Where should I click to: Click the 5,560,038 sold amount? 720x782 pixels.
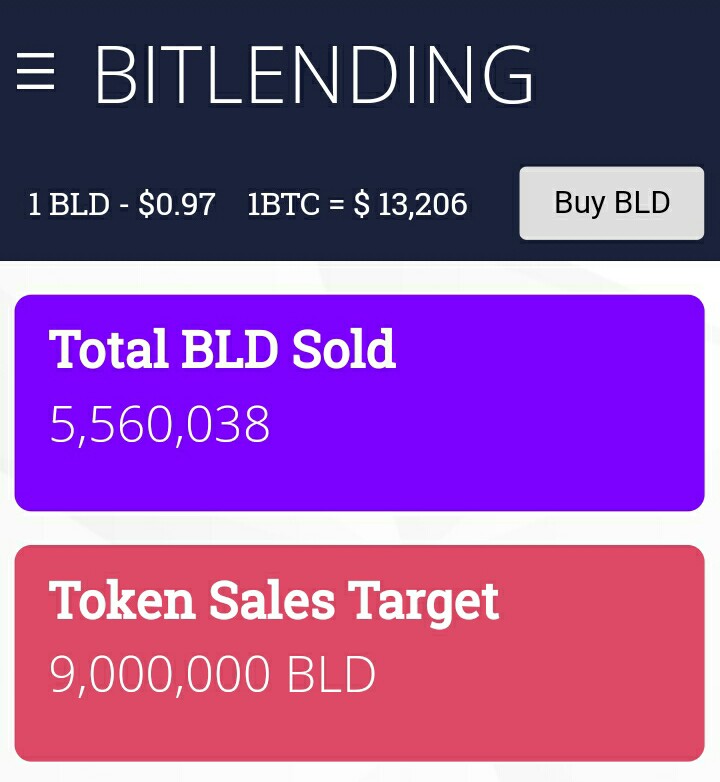[160, 424]
